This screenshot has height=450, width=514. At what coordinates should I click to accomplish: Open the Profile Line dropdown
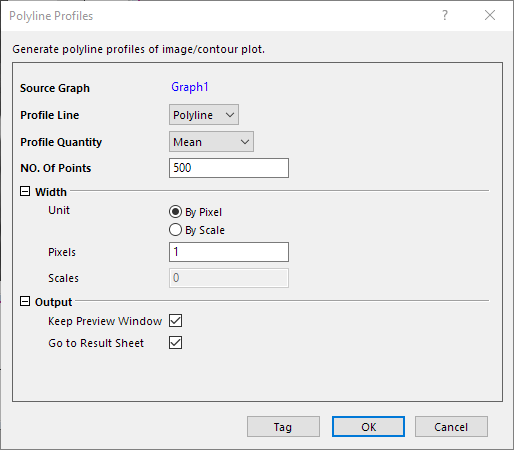204,115
